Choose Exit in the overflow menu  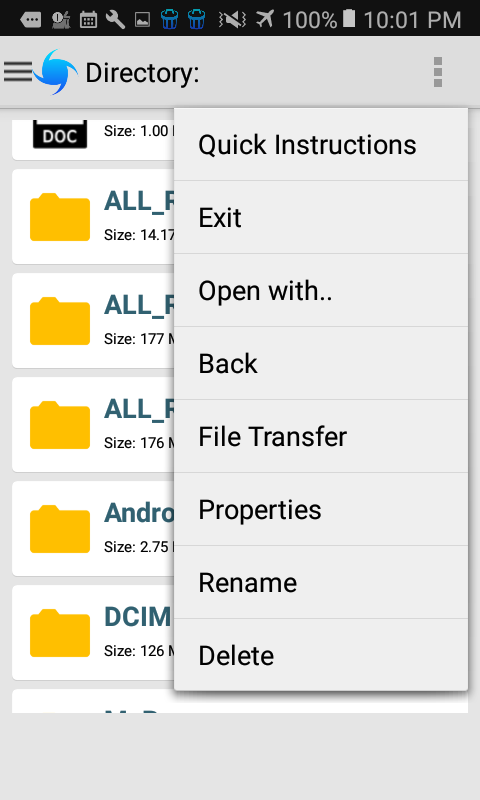[321, 217]
